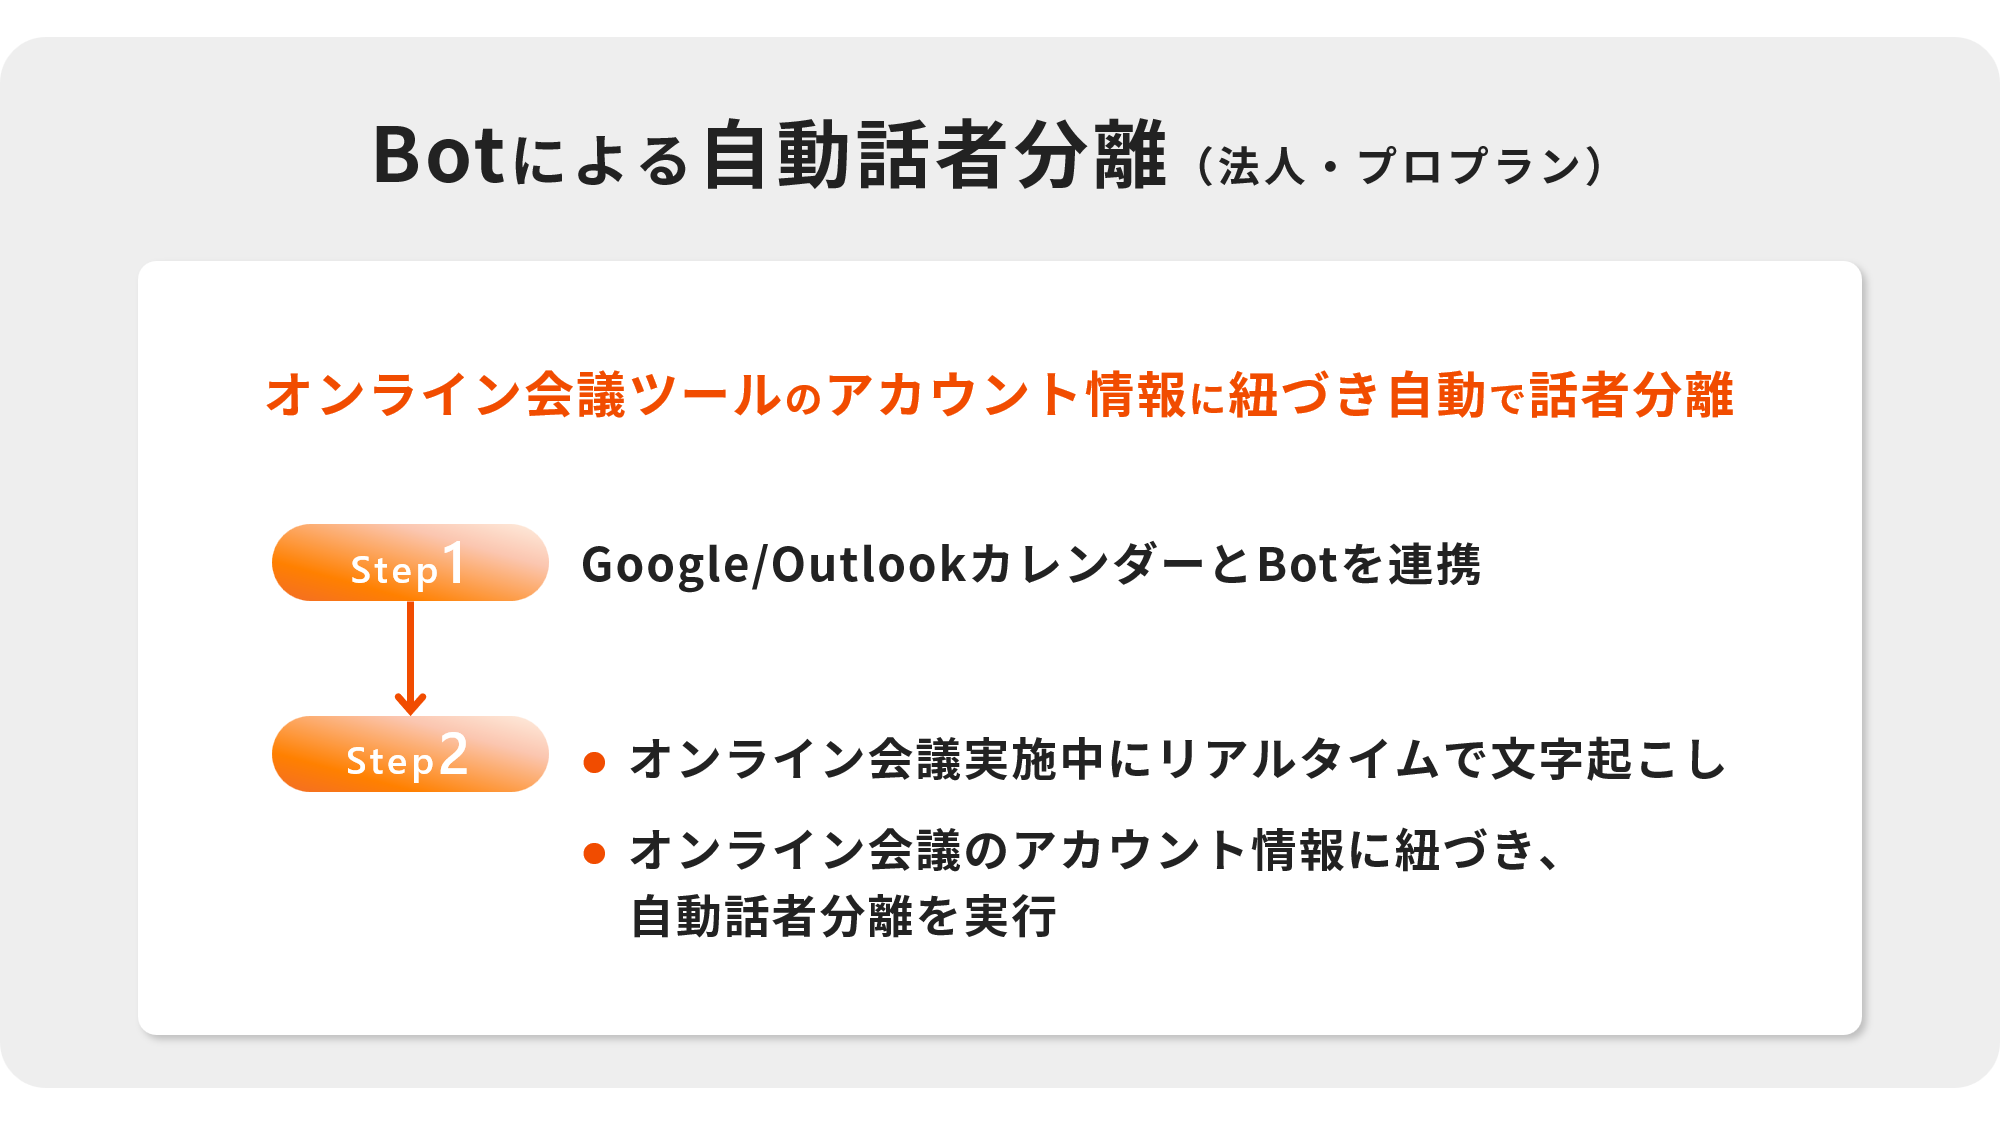Screen dimensions: 2000x1125
Task: Click the word "Bot" in the title
Action: [438, 156]
